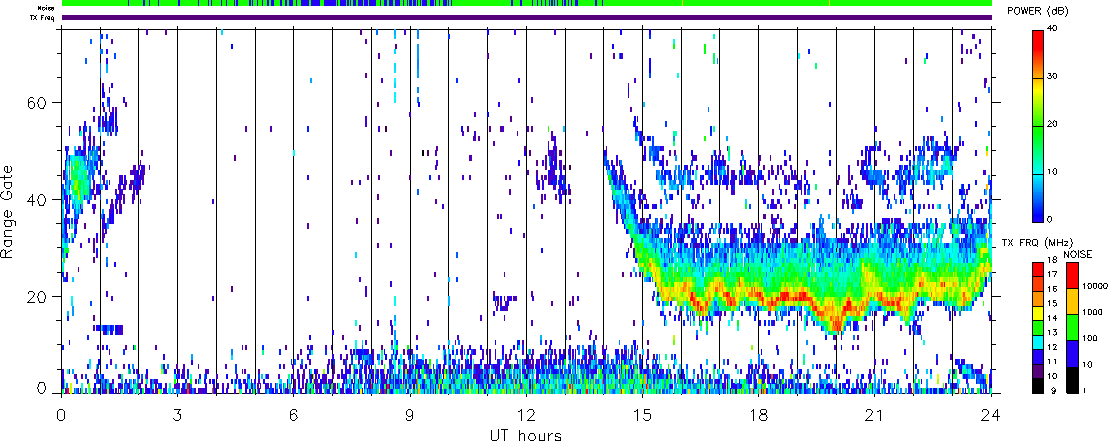1108x441 pixels.
Task: Click the '11' label on the TX FRQ legend
Action: (x=1053, y=362)
